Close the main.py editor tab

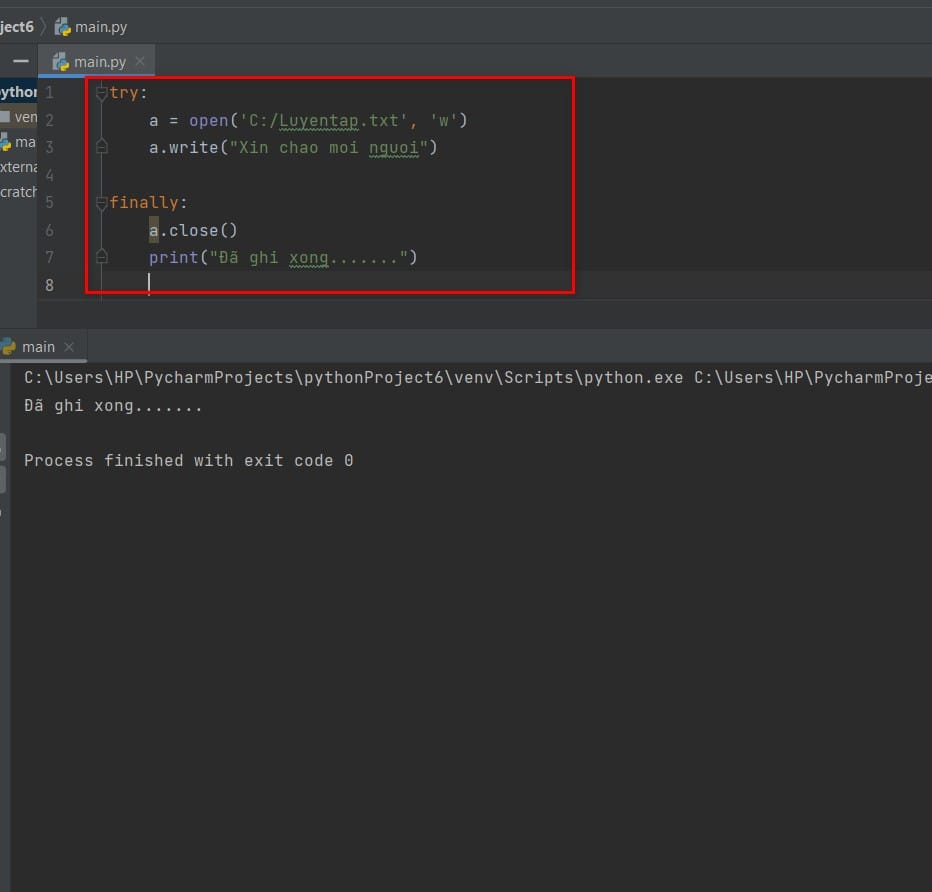click(x=140, y=61)
